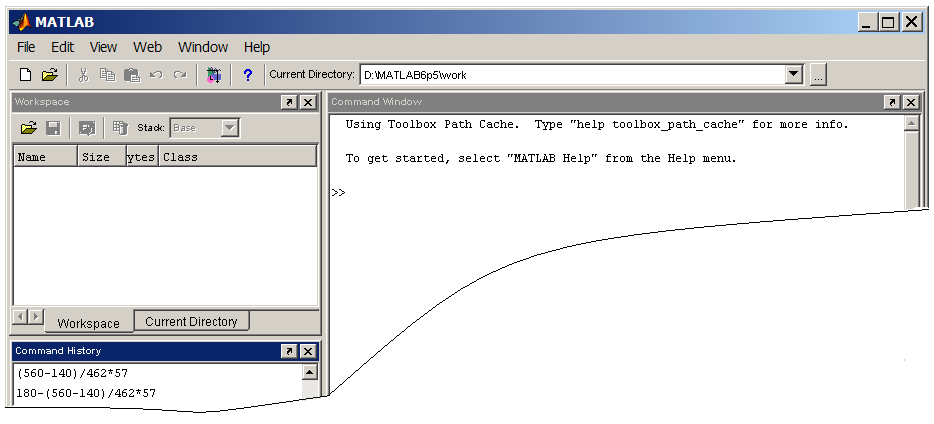Close the Command History panel

[307, 351]
